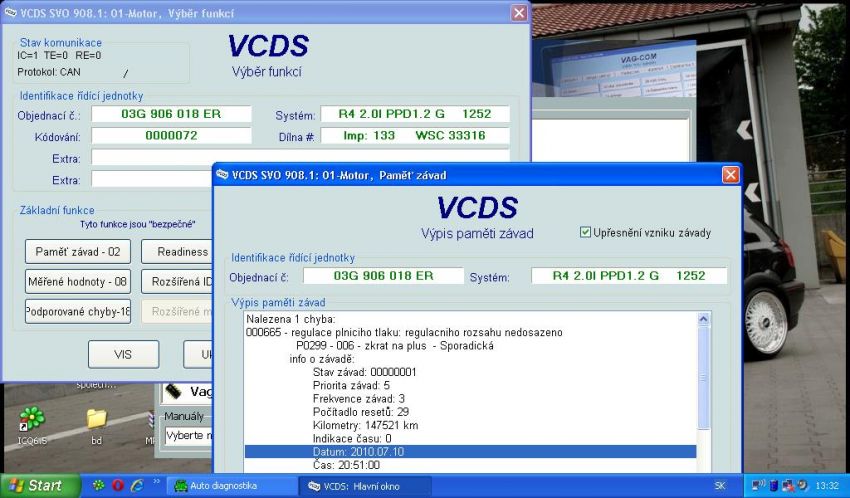Click the VIS button
850x498 pixels.
123,354
